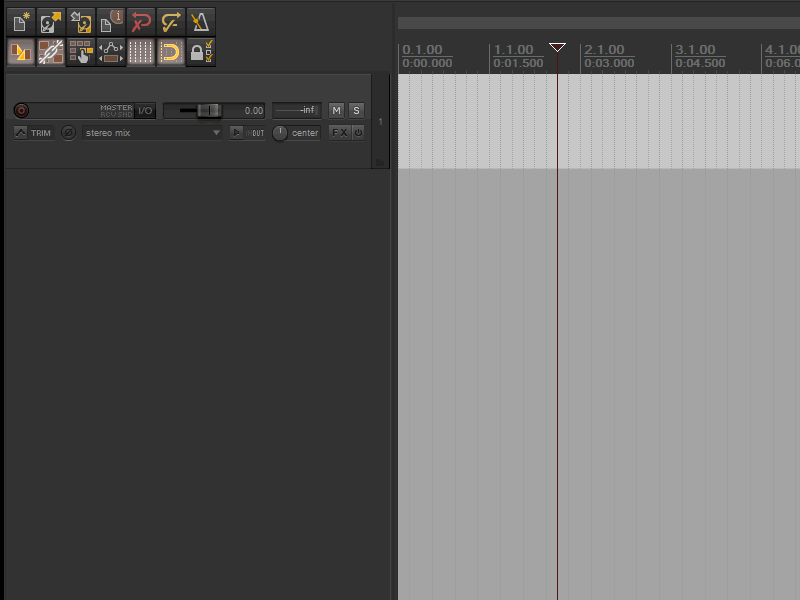Image resolution: width=800 pixels, height=600 pixels.
Task: Toggle ripple editing icon
Action: [x=81, y=52]
